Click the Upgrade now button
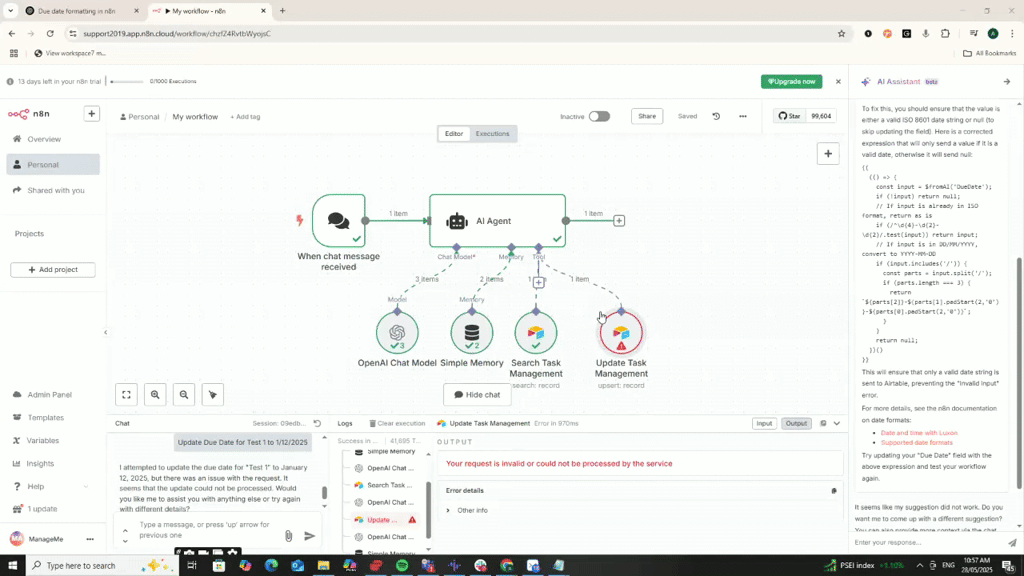The image size is (1024, 576). click(x=791, y=81)
